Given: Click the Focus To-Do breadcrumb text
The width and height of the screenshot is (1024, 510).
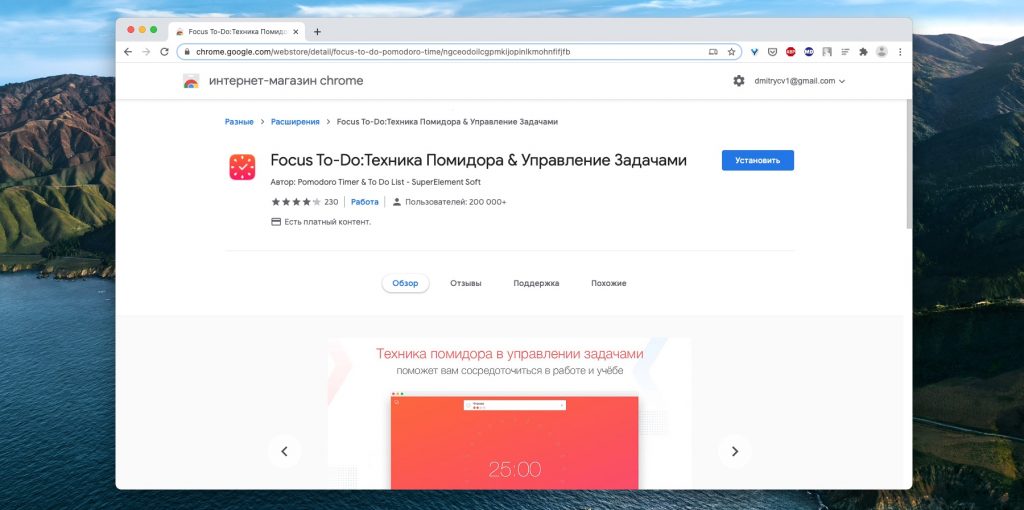Looking at the screenshot, I should tap(447, 121).
